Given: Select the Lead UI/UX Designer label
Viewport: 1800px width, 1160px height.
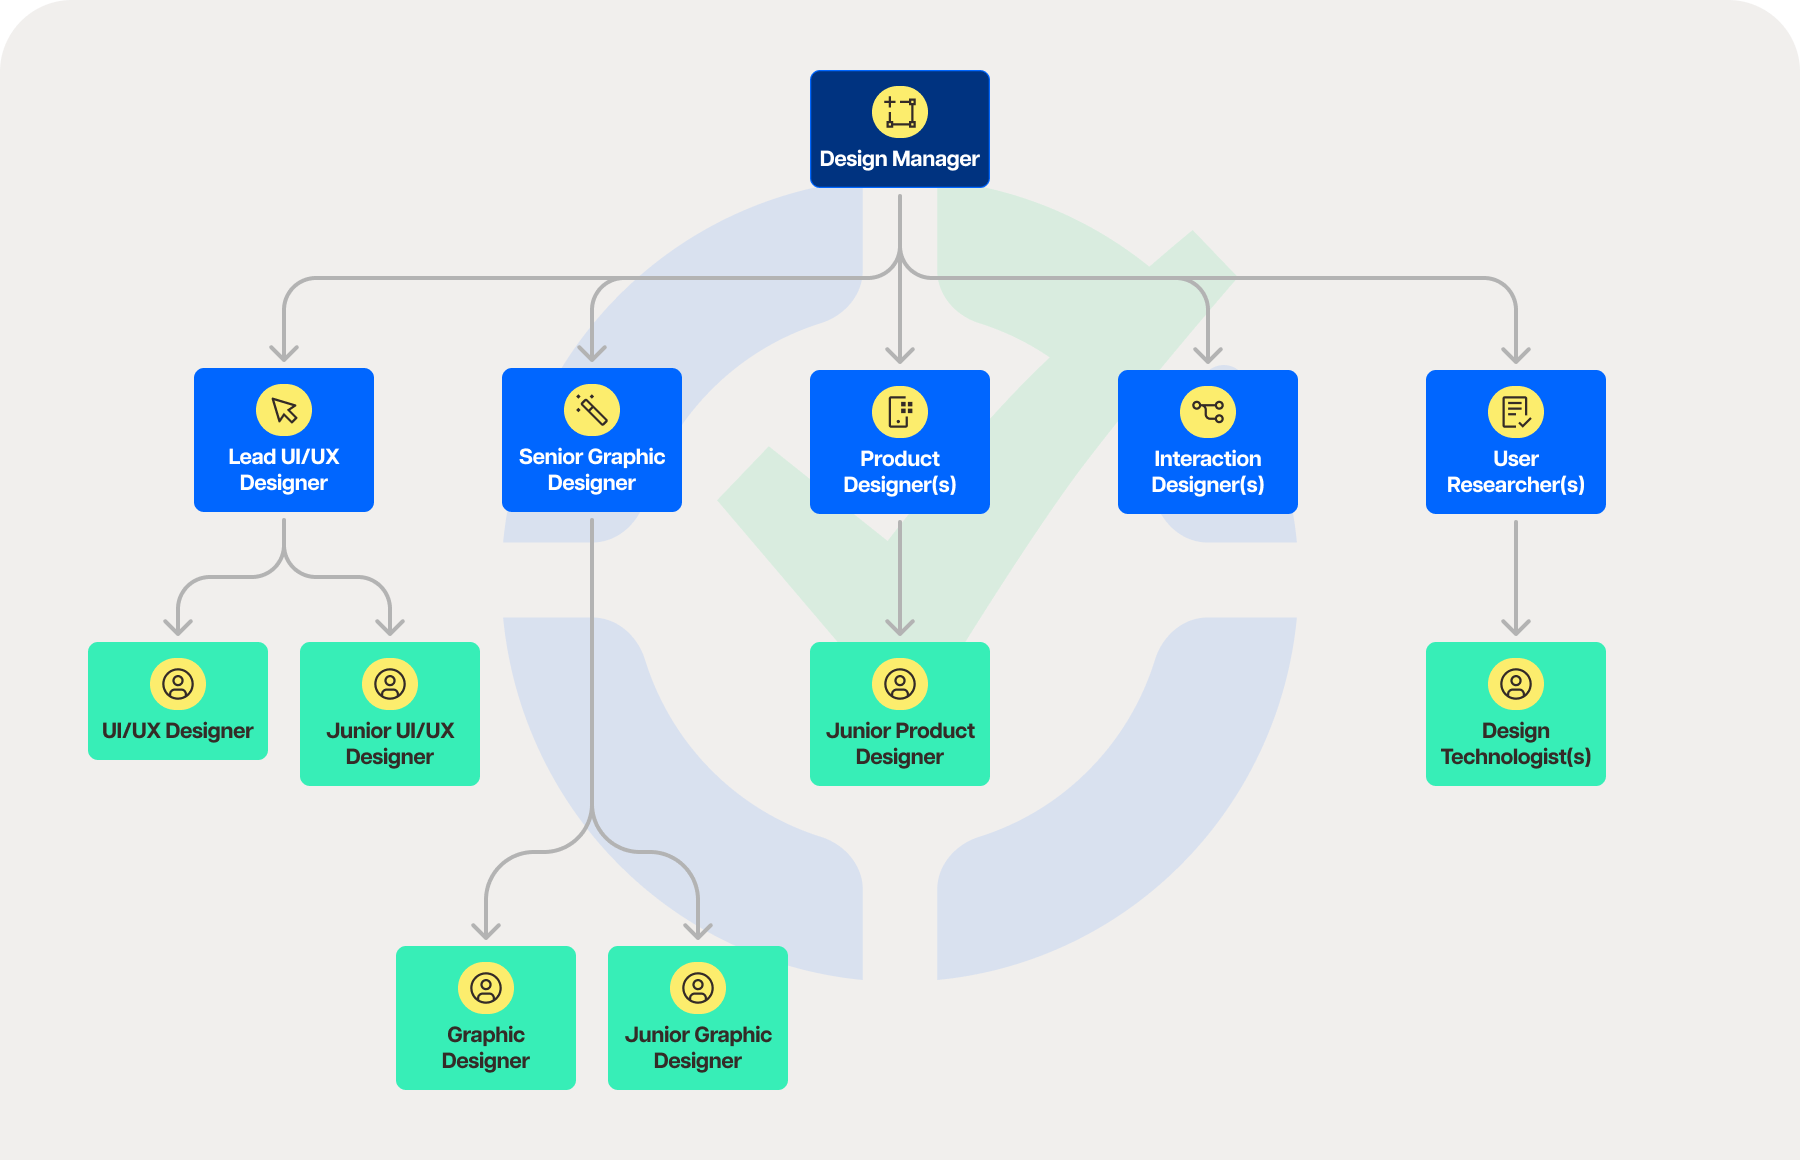Looking at the screenshot, I should (x=284, y=470).
